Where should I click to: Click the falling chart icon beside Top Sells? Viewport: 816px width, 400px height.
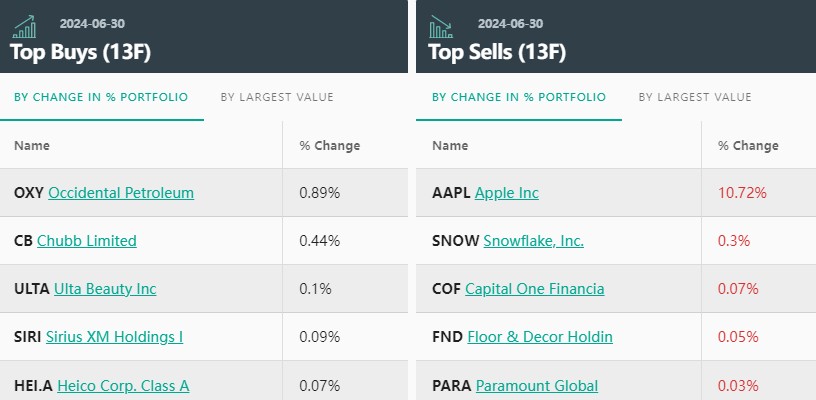pyautogui.click(x=441, y=25)
